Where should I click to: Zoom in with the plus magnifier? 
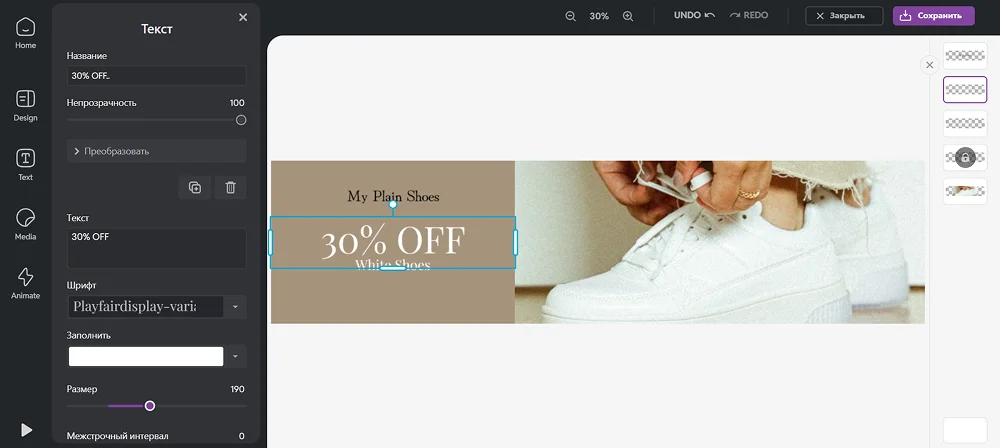tap(628, 16)
